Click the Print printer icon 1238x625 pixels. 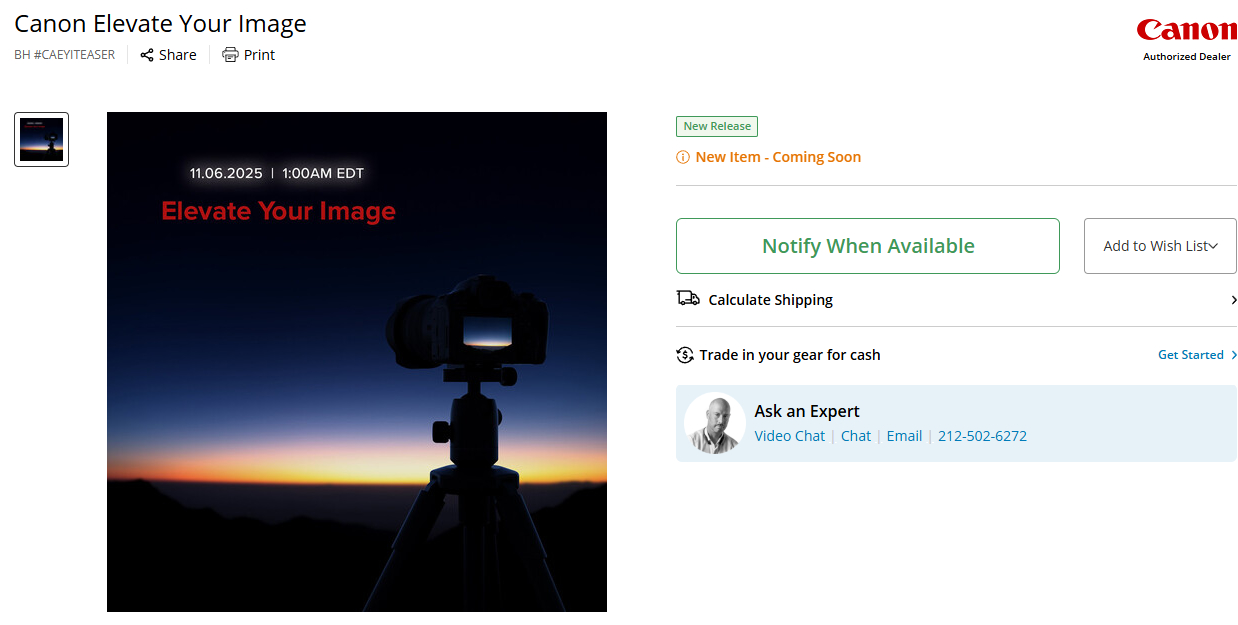click(x=230, y=55)
